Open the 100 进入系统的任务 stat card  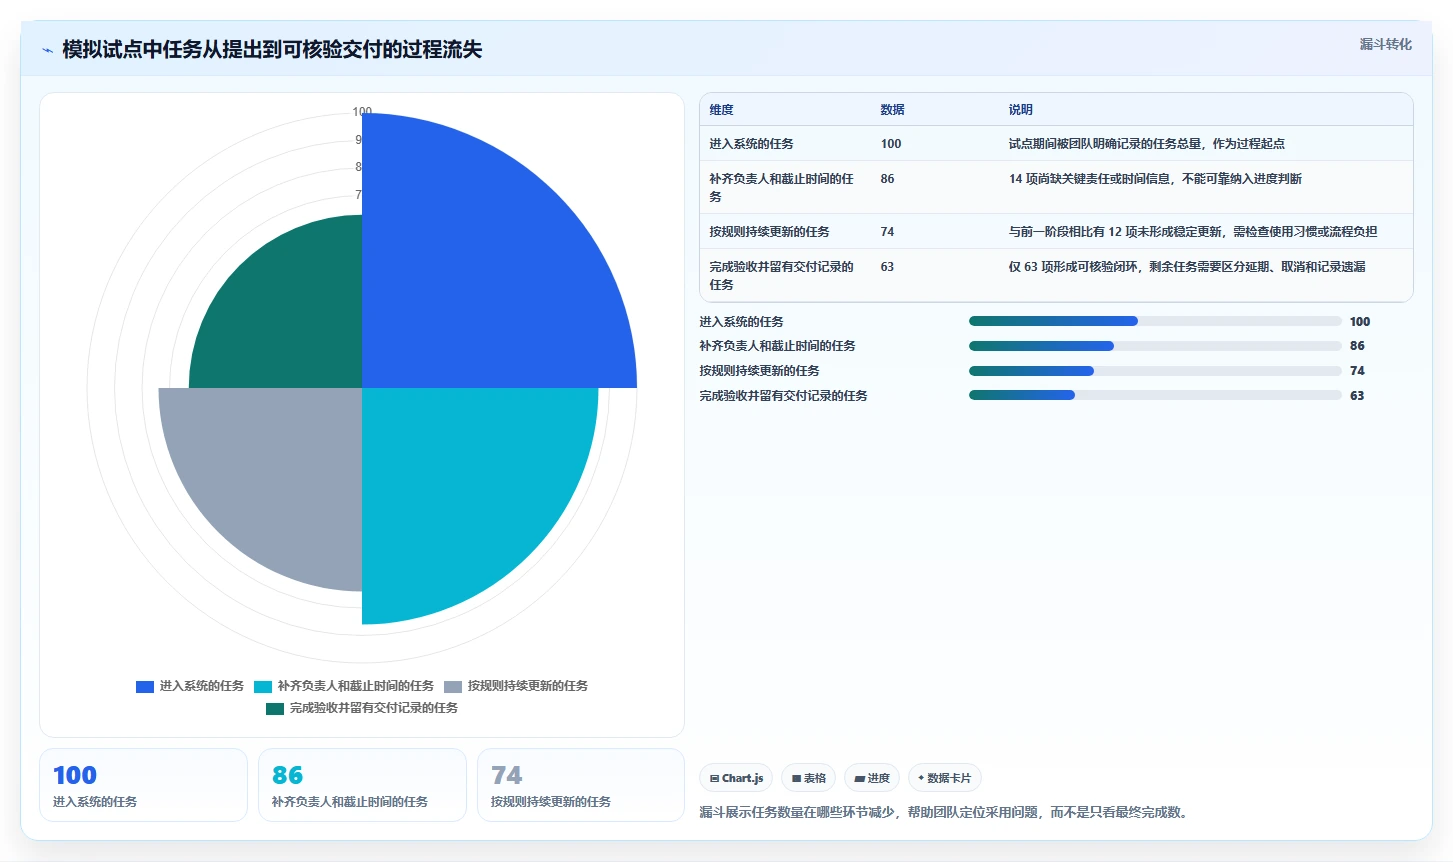pyautogui.click(x=143, y=785)
